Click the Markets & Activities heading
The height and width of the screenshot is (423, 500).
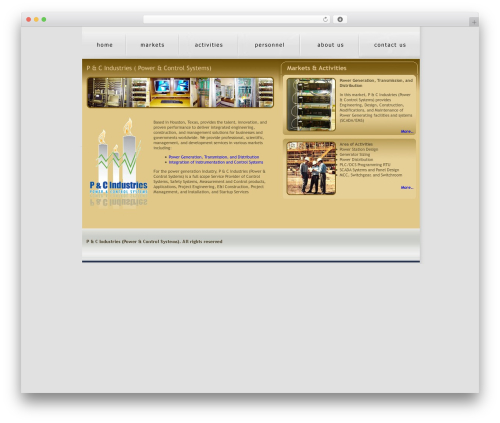pyautogui.click(x=316, y=68)
